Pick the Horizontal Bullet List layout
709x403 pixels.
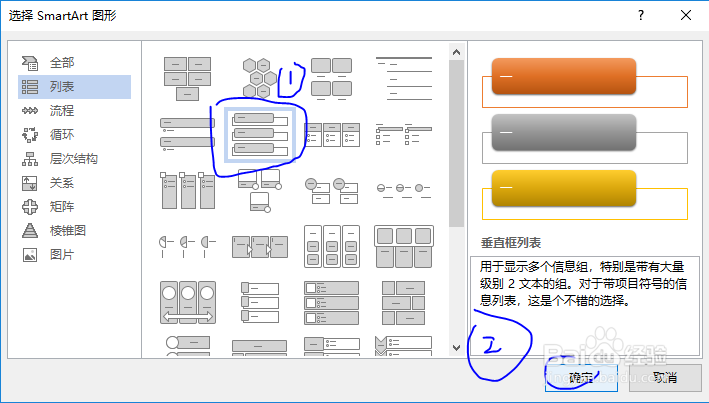coord(331,134)
